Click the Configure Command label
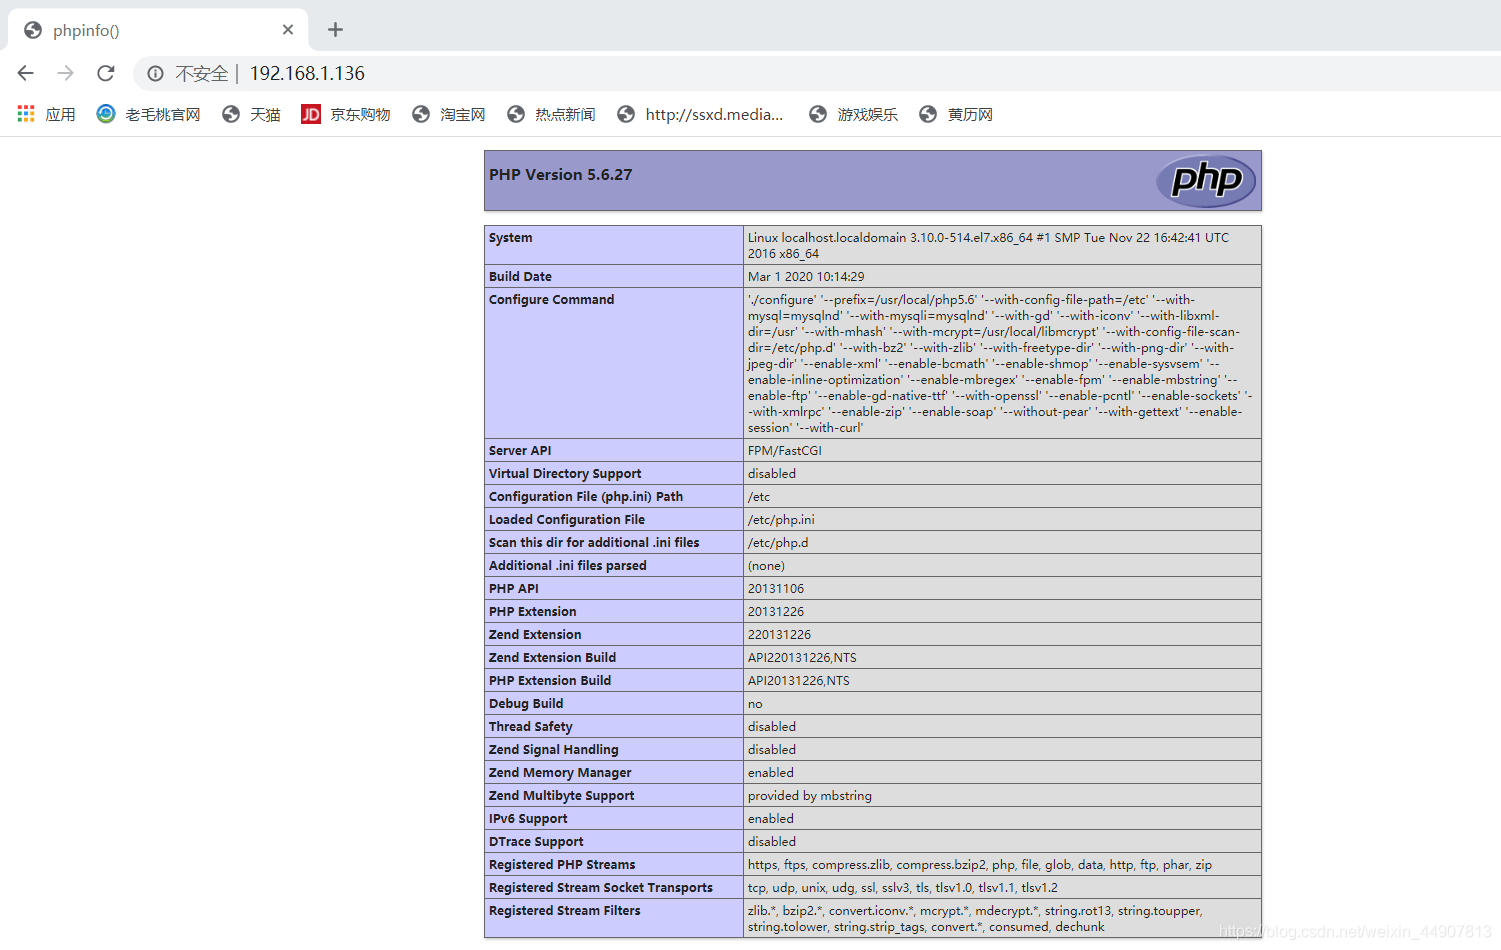Viewport: 1501px width, 950px height. tap(552, 300)
